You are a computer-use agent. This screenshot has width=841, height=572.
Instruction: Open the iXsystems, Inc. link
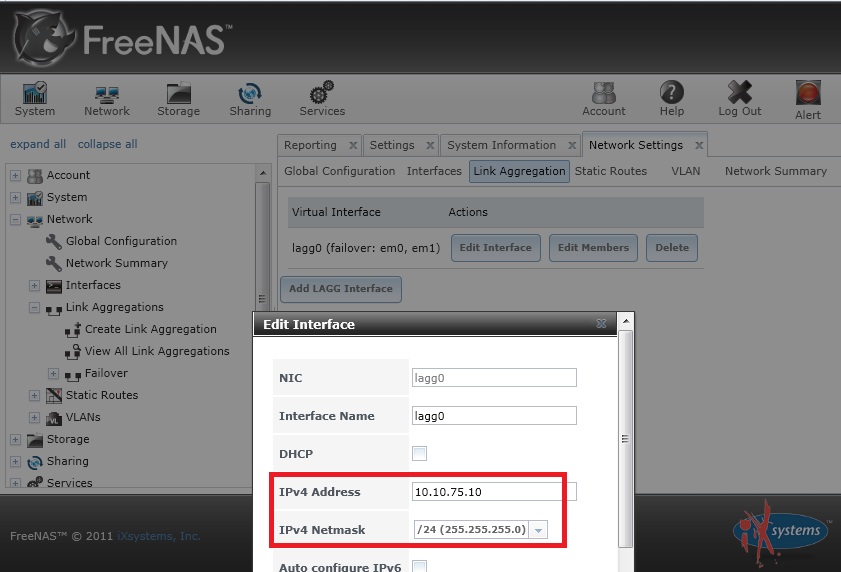[x=159, y=536]
